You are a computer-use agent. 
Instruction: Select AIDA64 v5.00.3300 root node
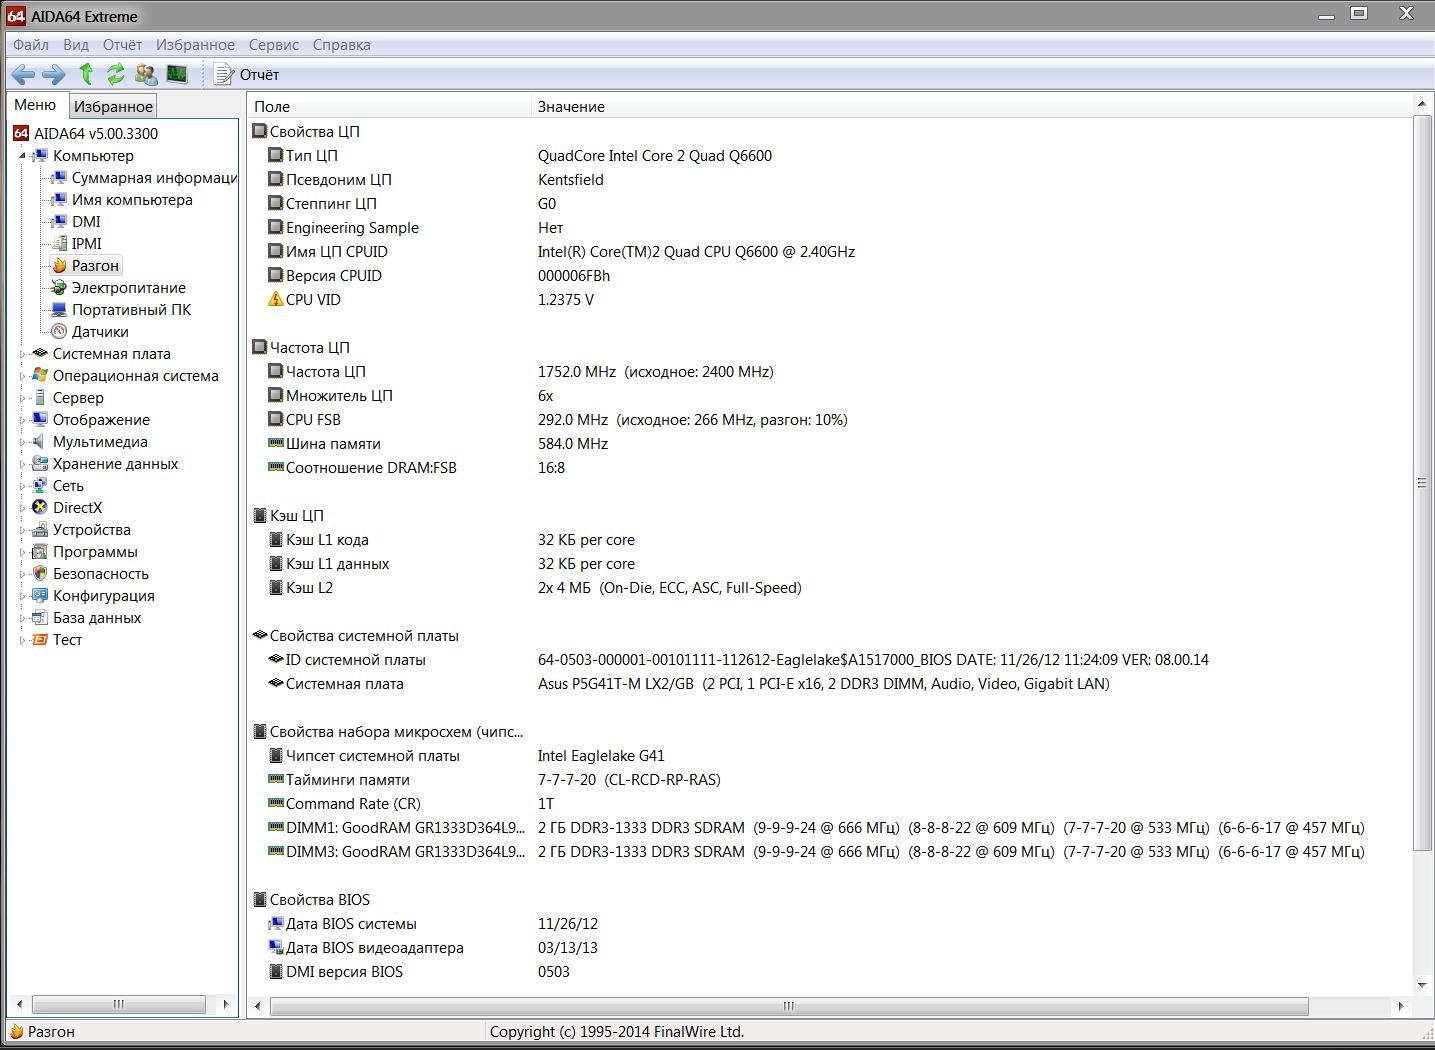click(95, 133)
